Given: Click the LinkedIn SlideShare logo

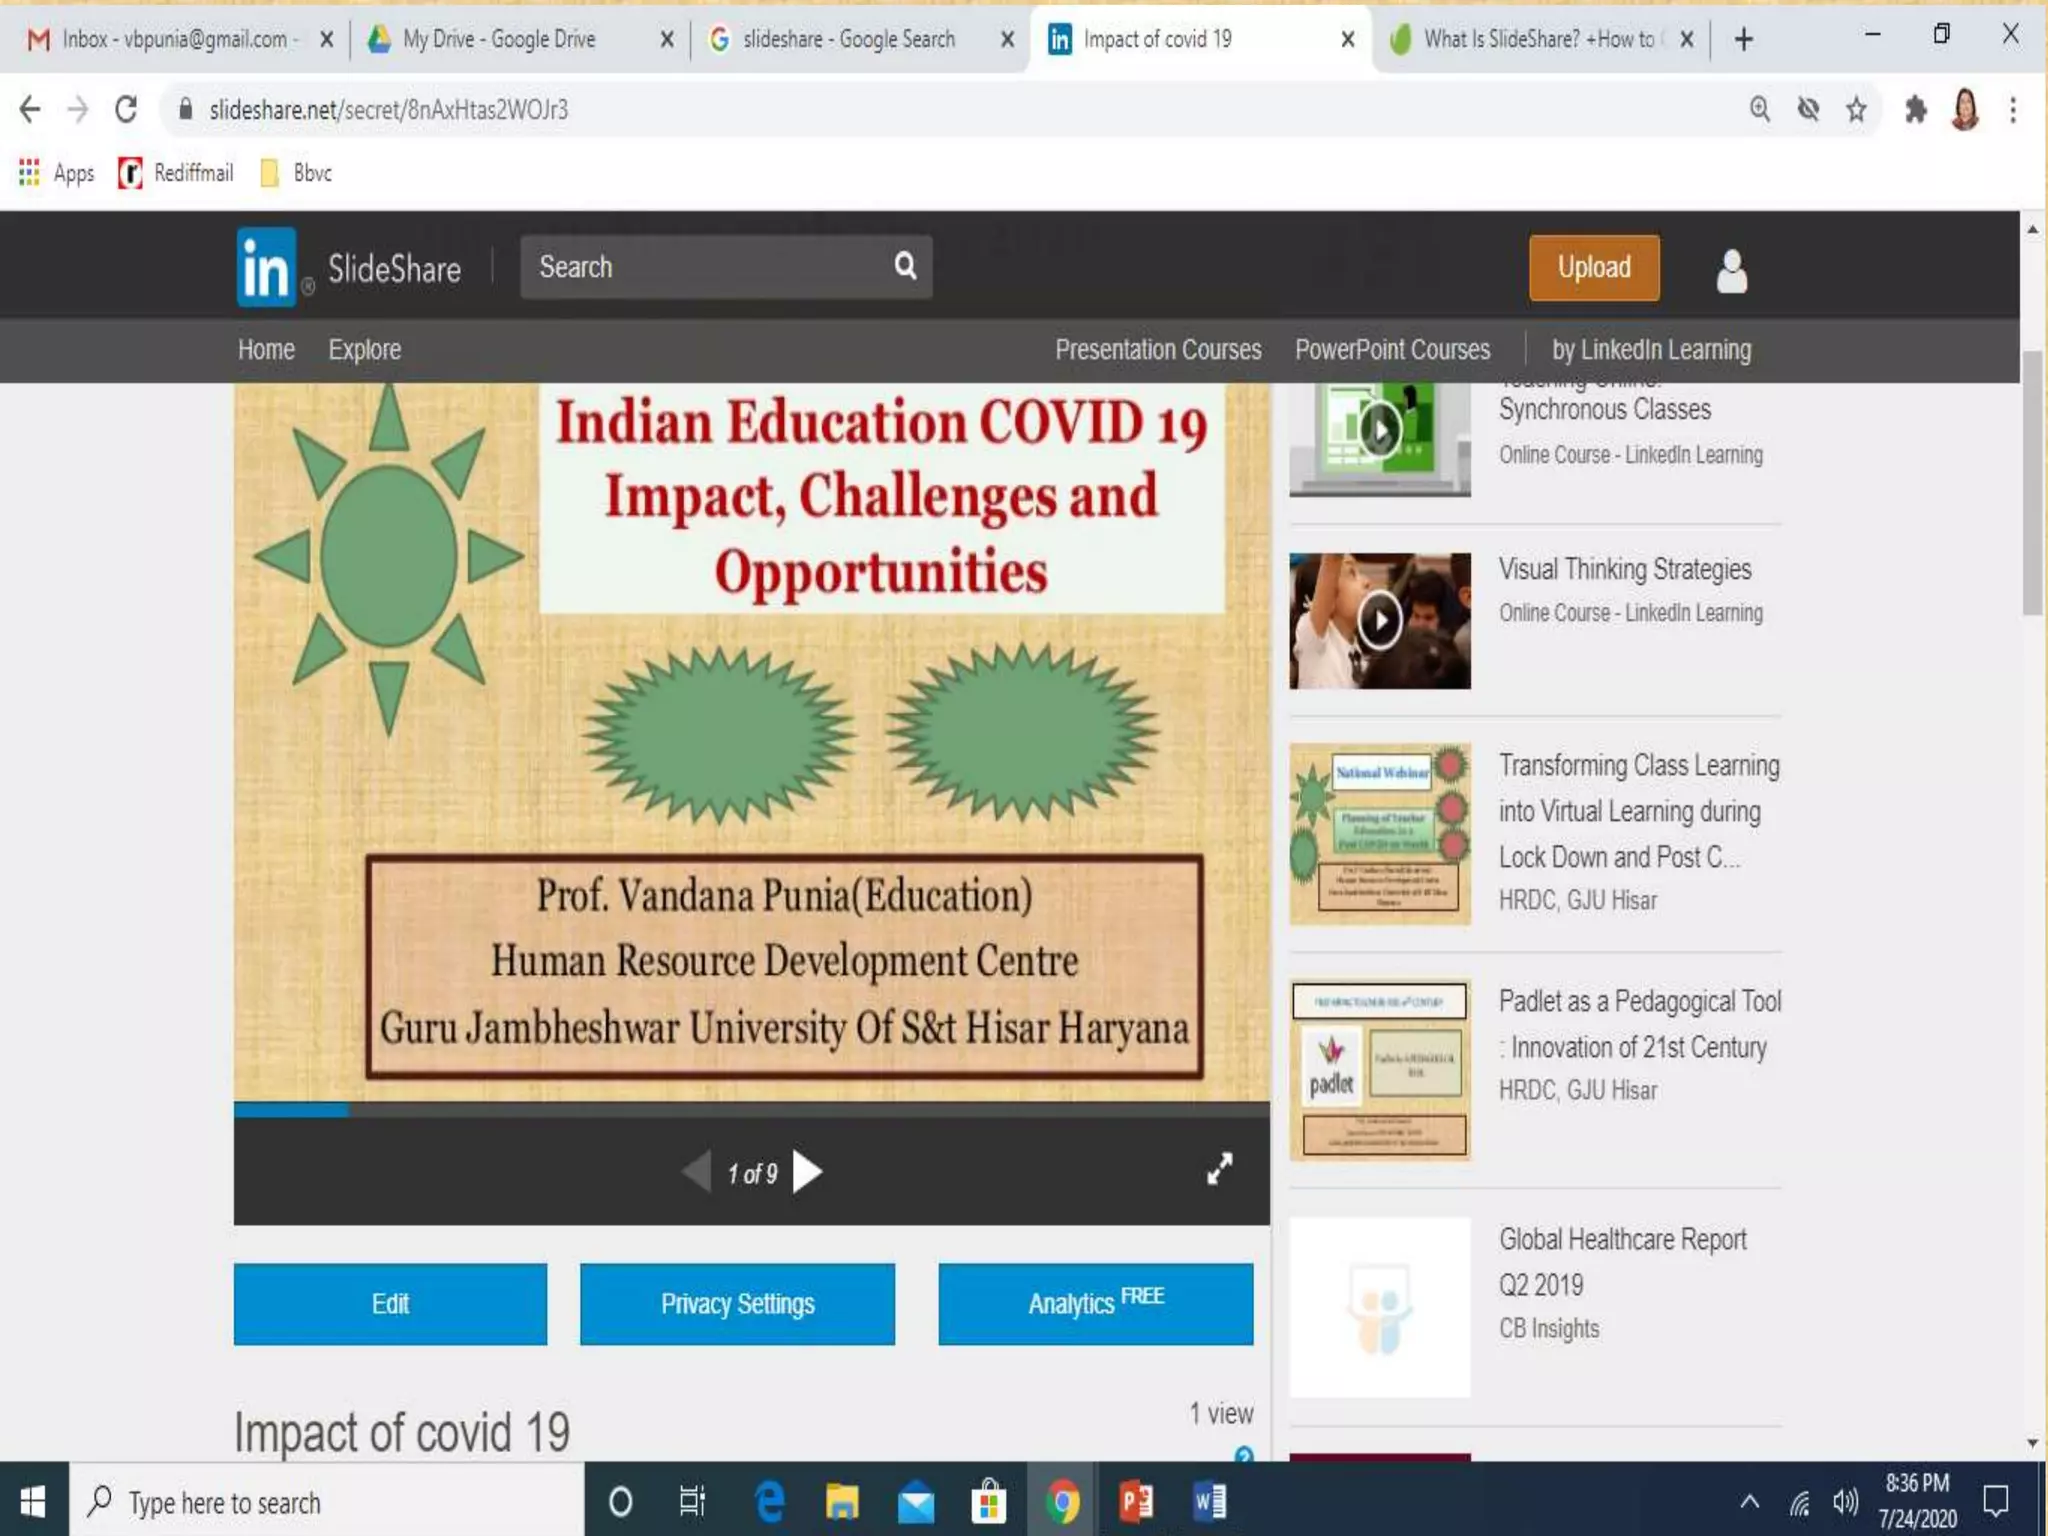Looking at the screenshot, I should pos(267,267).
